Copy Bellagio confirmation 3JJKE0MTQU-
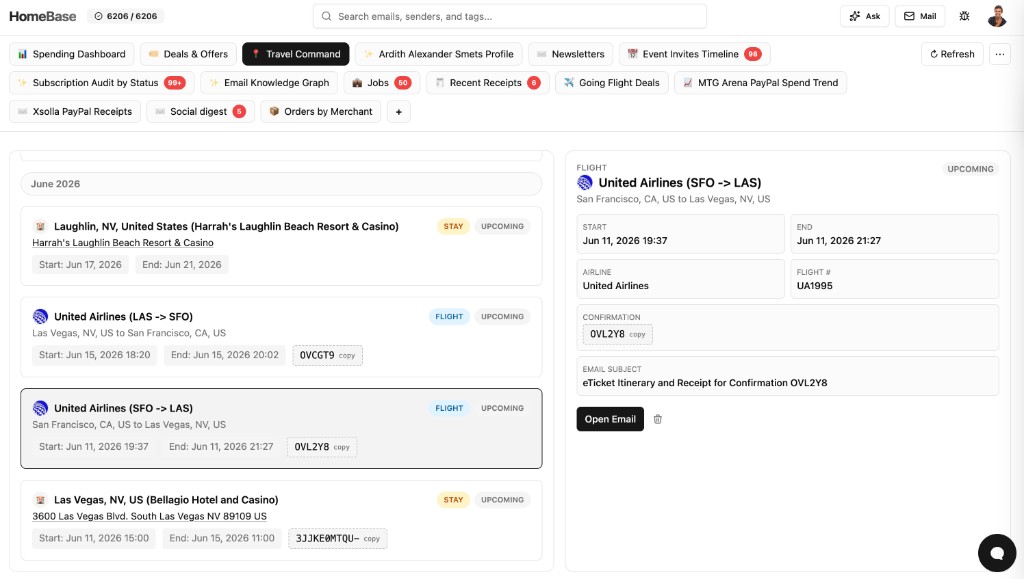Image resolution: width=1024 pixels, height=579 pixels. (372, 539)
